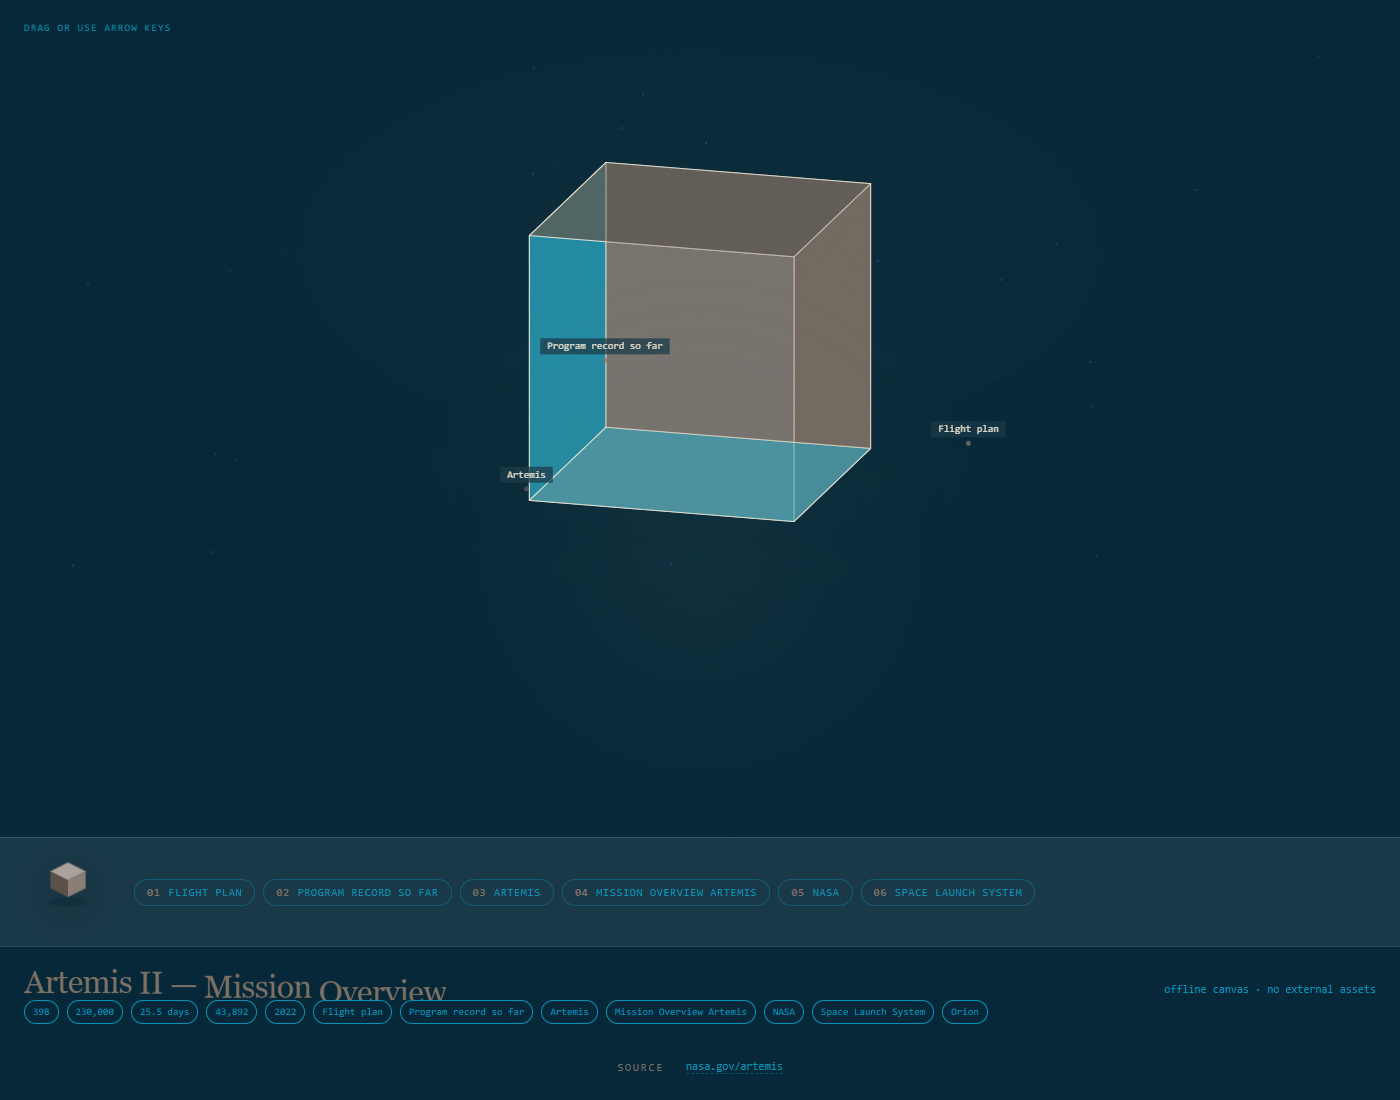Select the 06 Space Launch System tab
This screenshot has width=1400, height=1100.
coord(948,893)
